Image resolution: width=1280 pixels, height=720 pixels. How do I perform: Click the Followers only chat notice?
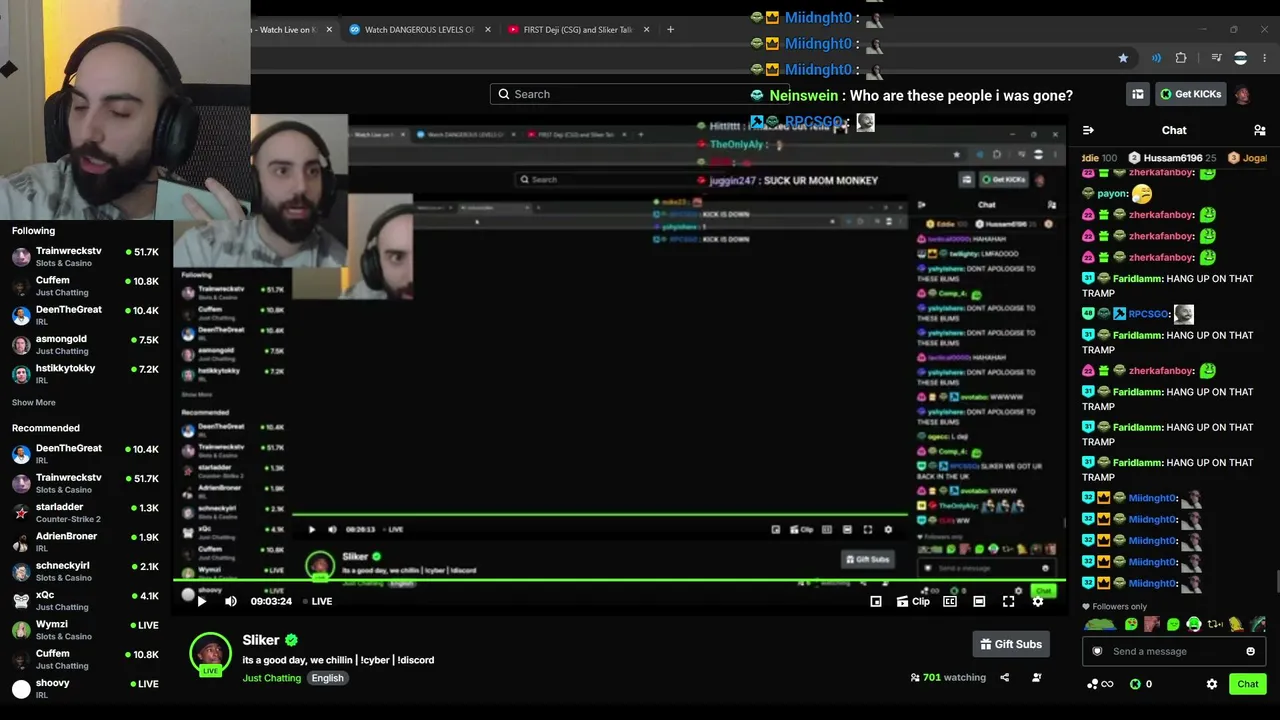pos(1115,607)
